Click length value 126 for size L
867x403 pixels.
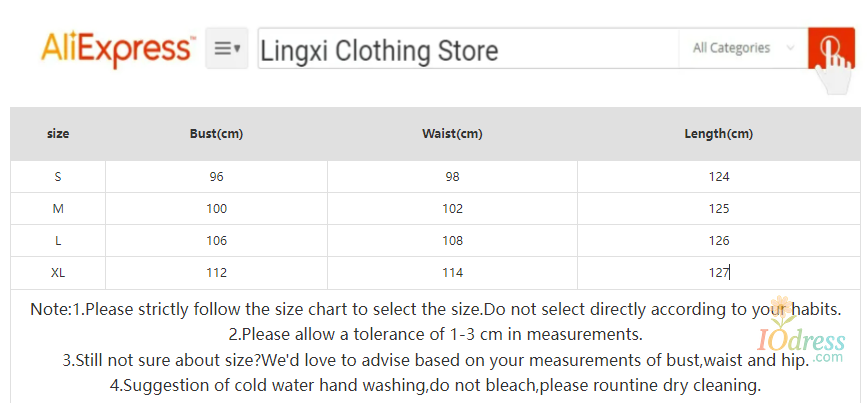tap(718, 241)
